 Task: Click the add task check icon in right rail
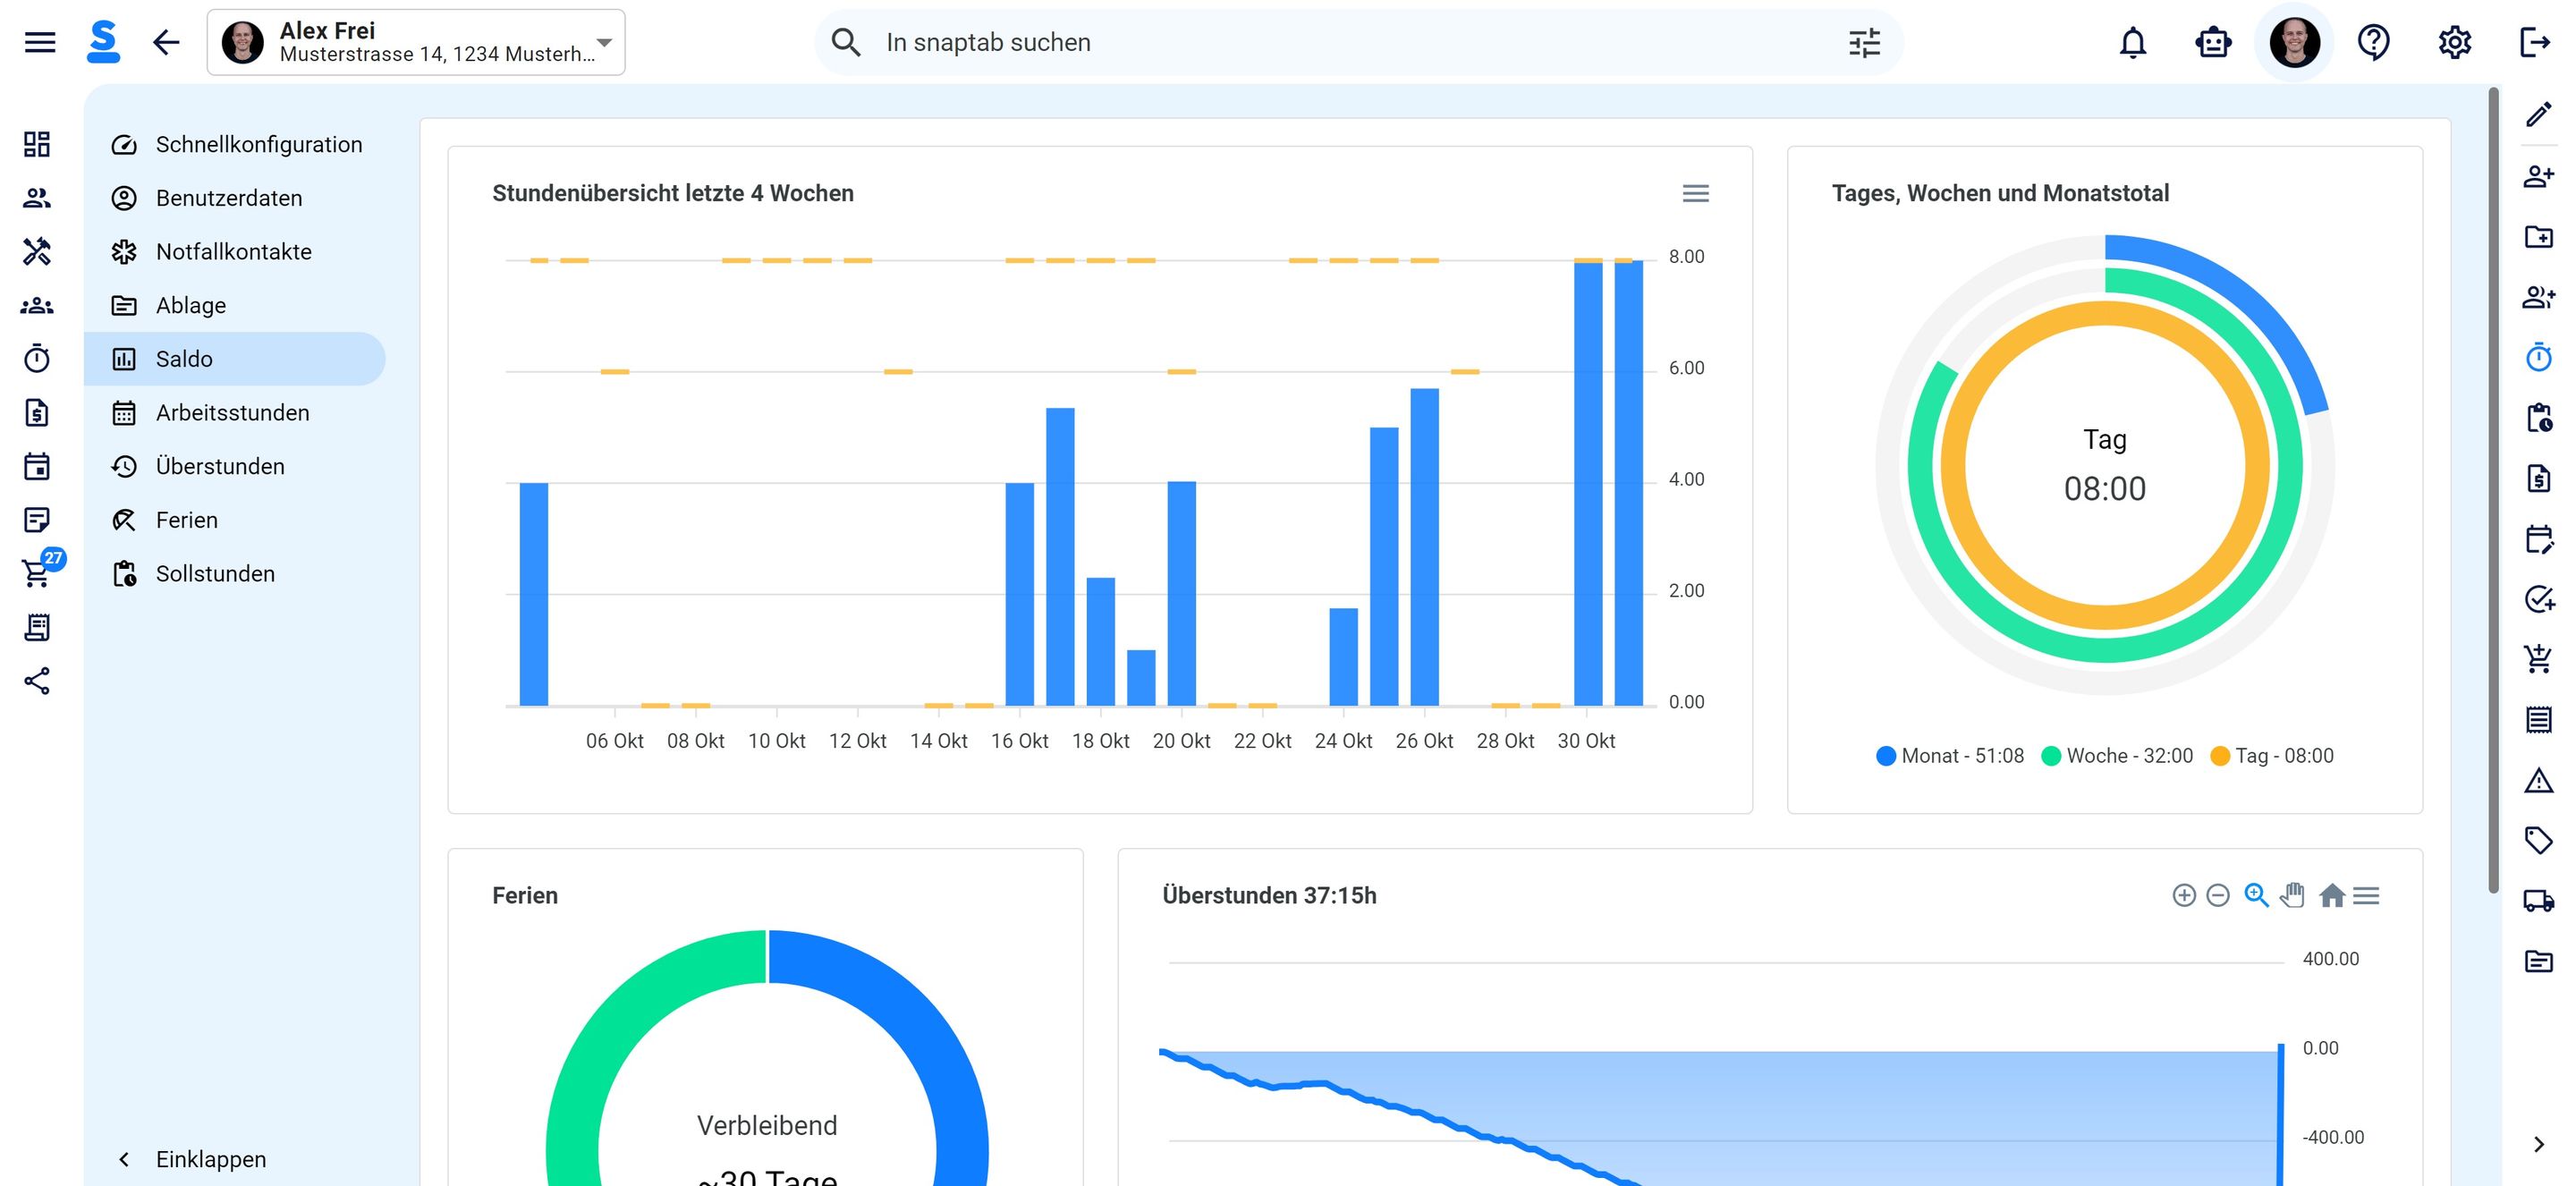(2538, 599)
